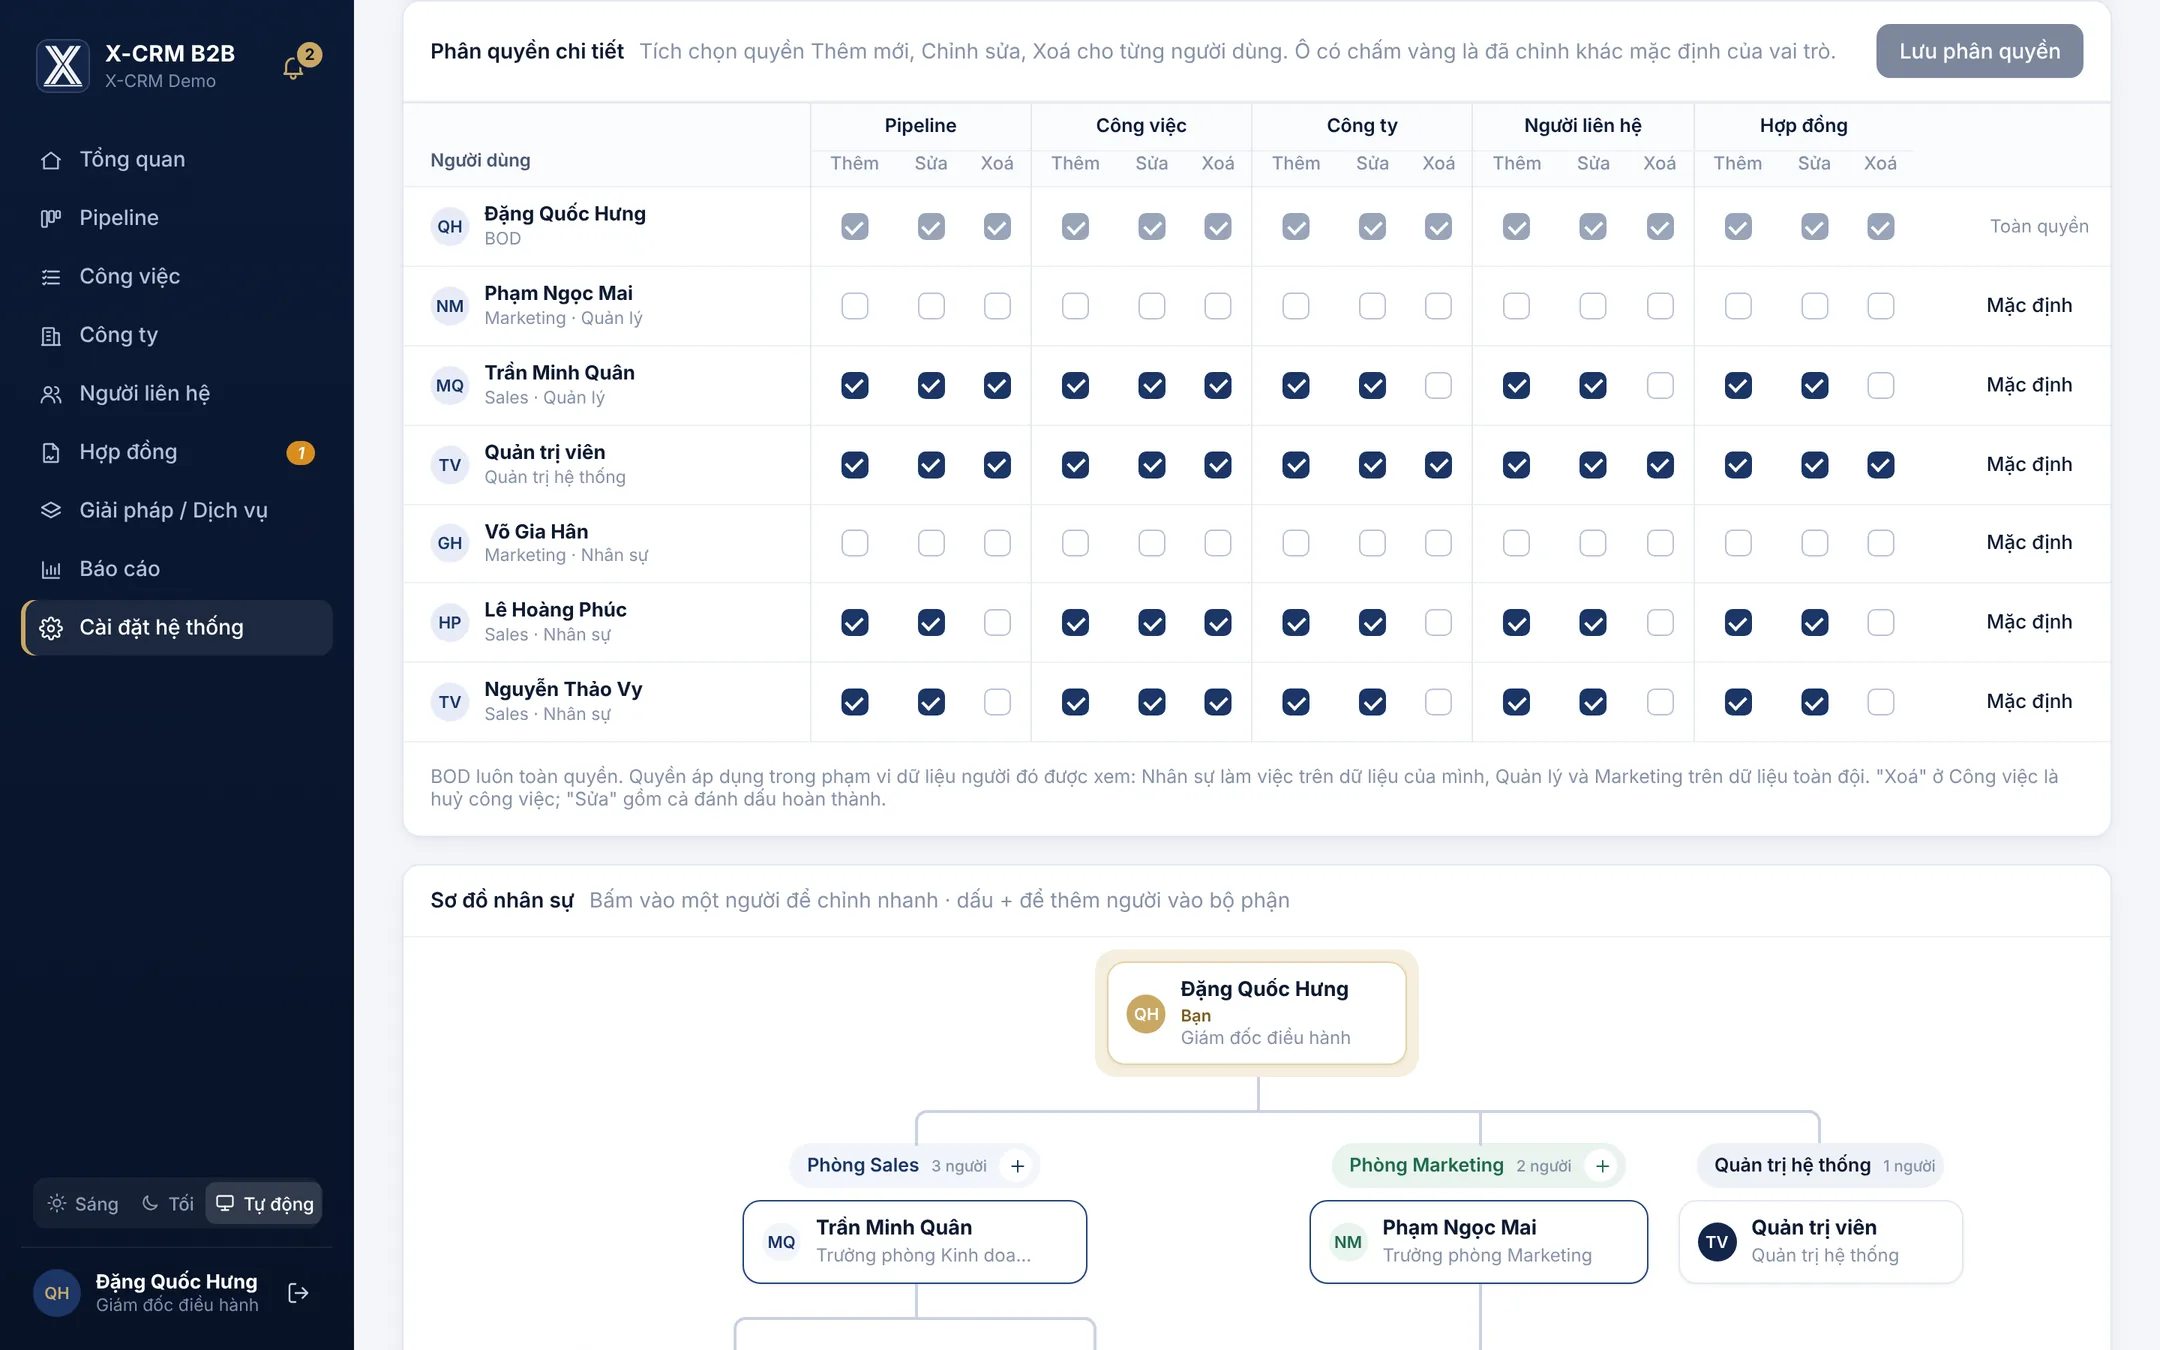This screenshot has width=2160, height=1350.
Task: Click the Cài đặt hệ thống gear icon
Action: (51, 628)
